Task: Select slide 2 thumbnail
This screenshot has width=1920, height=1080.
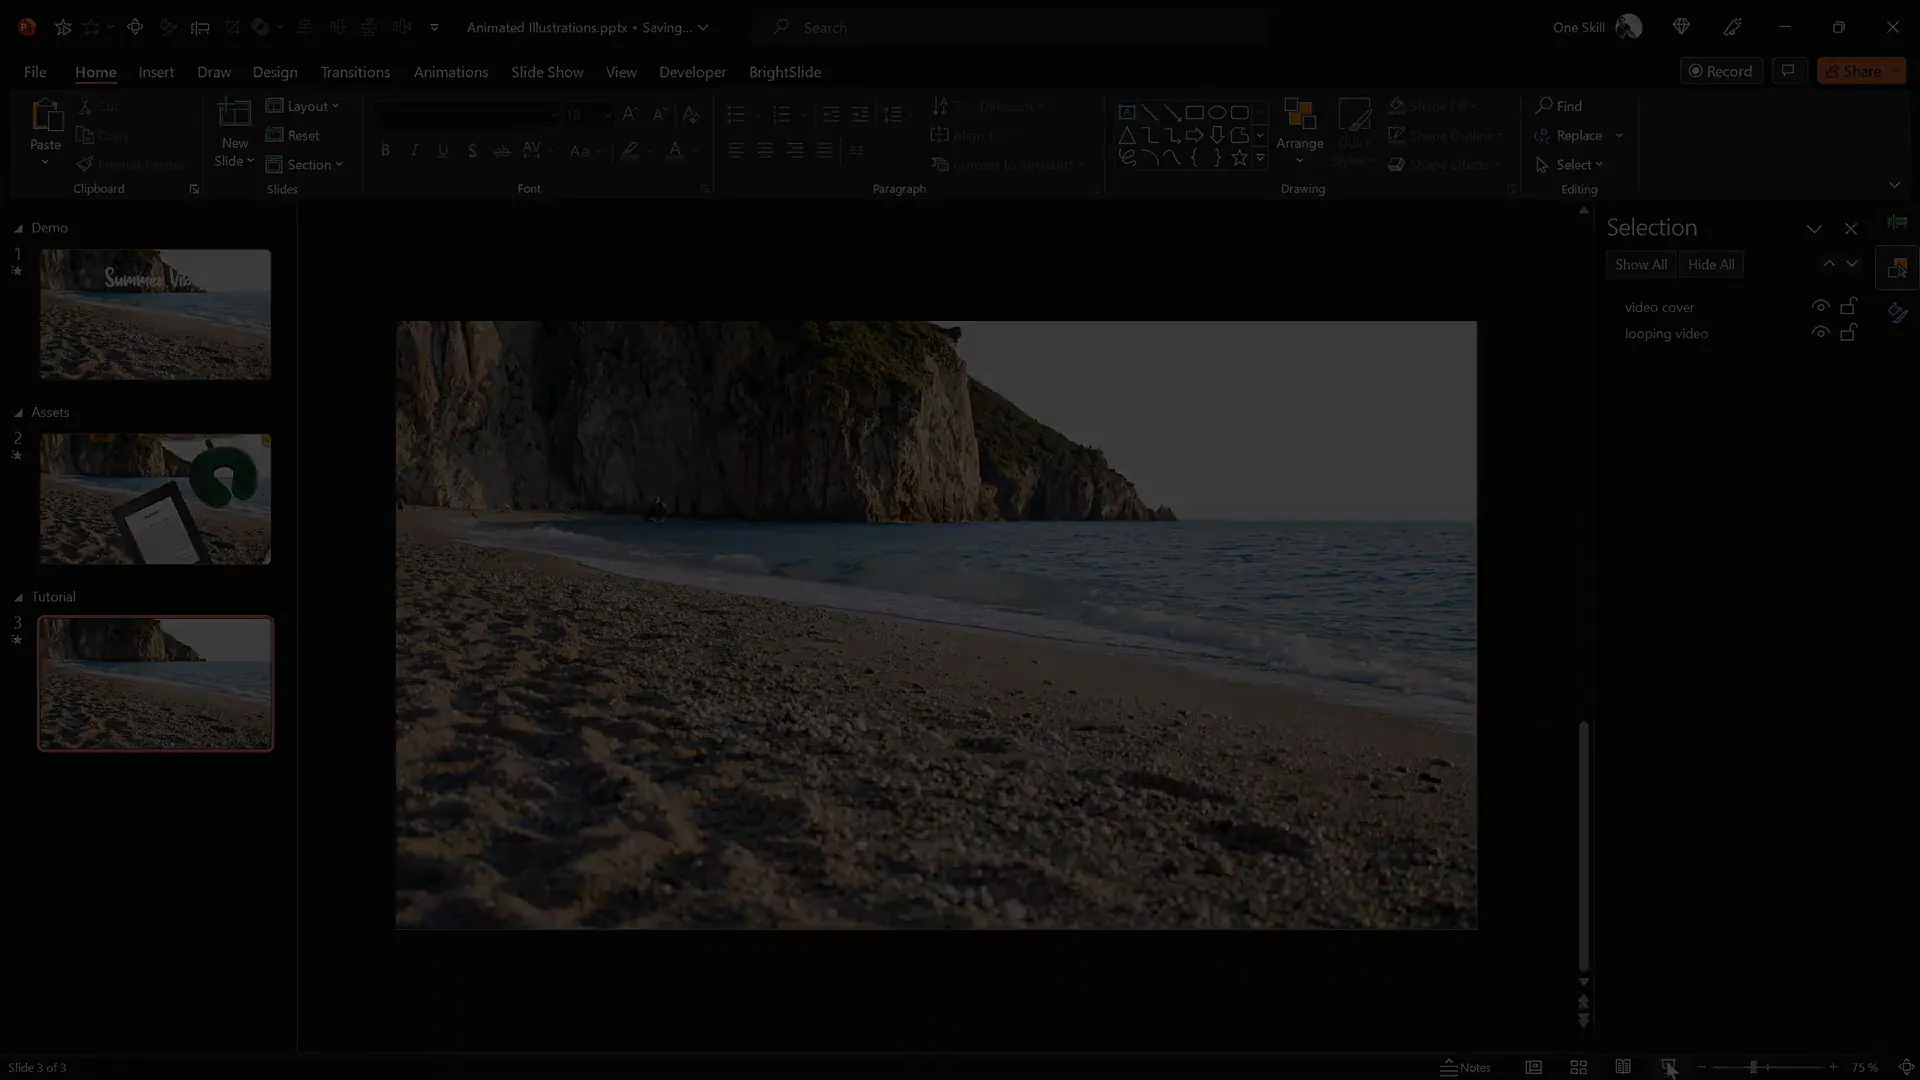Action: click(x=155, y=499)
